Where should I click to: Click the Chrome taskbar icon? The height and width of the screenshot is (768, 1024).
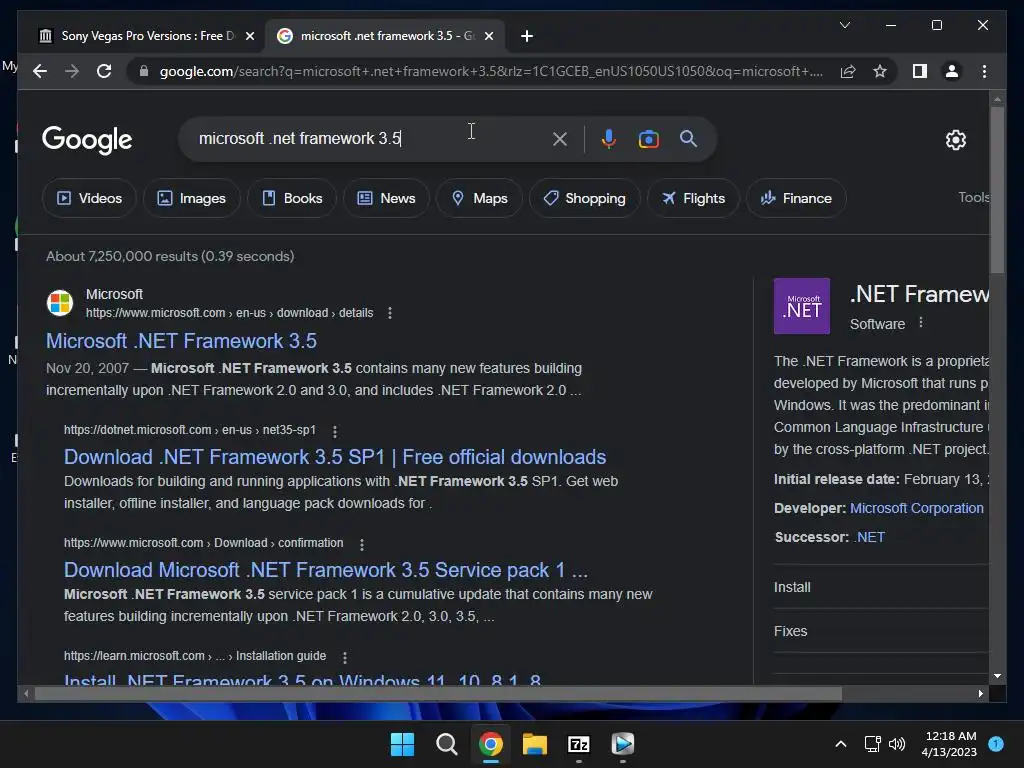490,744
